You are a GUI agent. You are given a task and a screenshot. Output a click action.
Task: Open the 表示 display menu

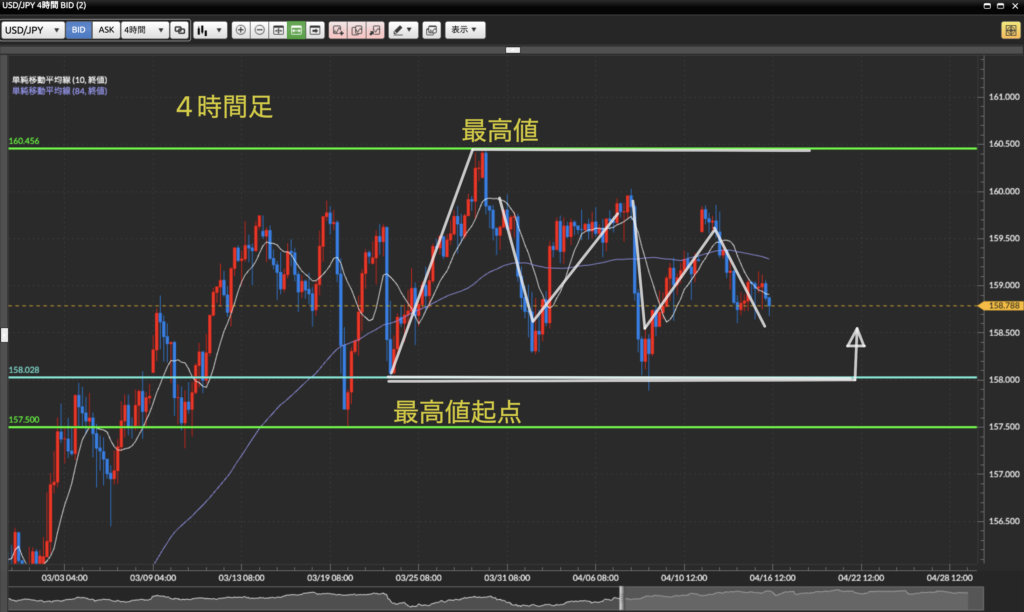pyautogui.click(x=465, y=30)
